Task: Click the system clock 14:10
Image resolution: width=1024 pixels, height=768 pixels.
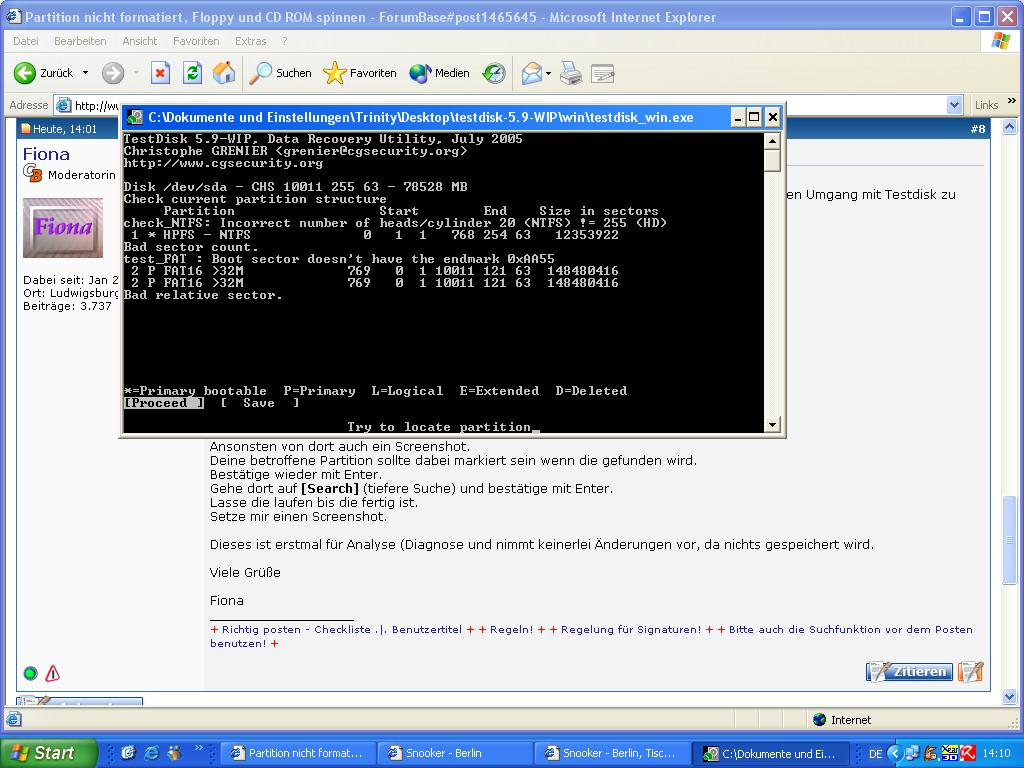Action: tap(997, 753)
